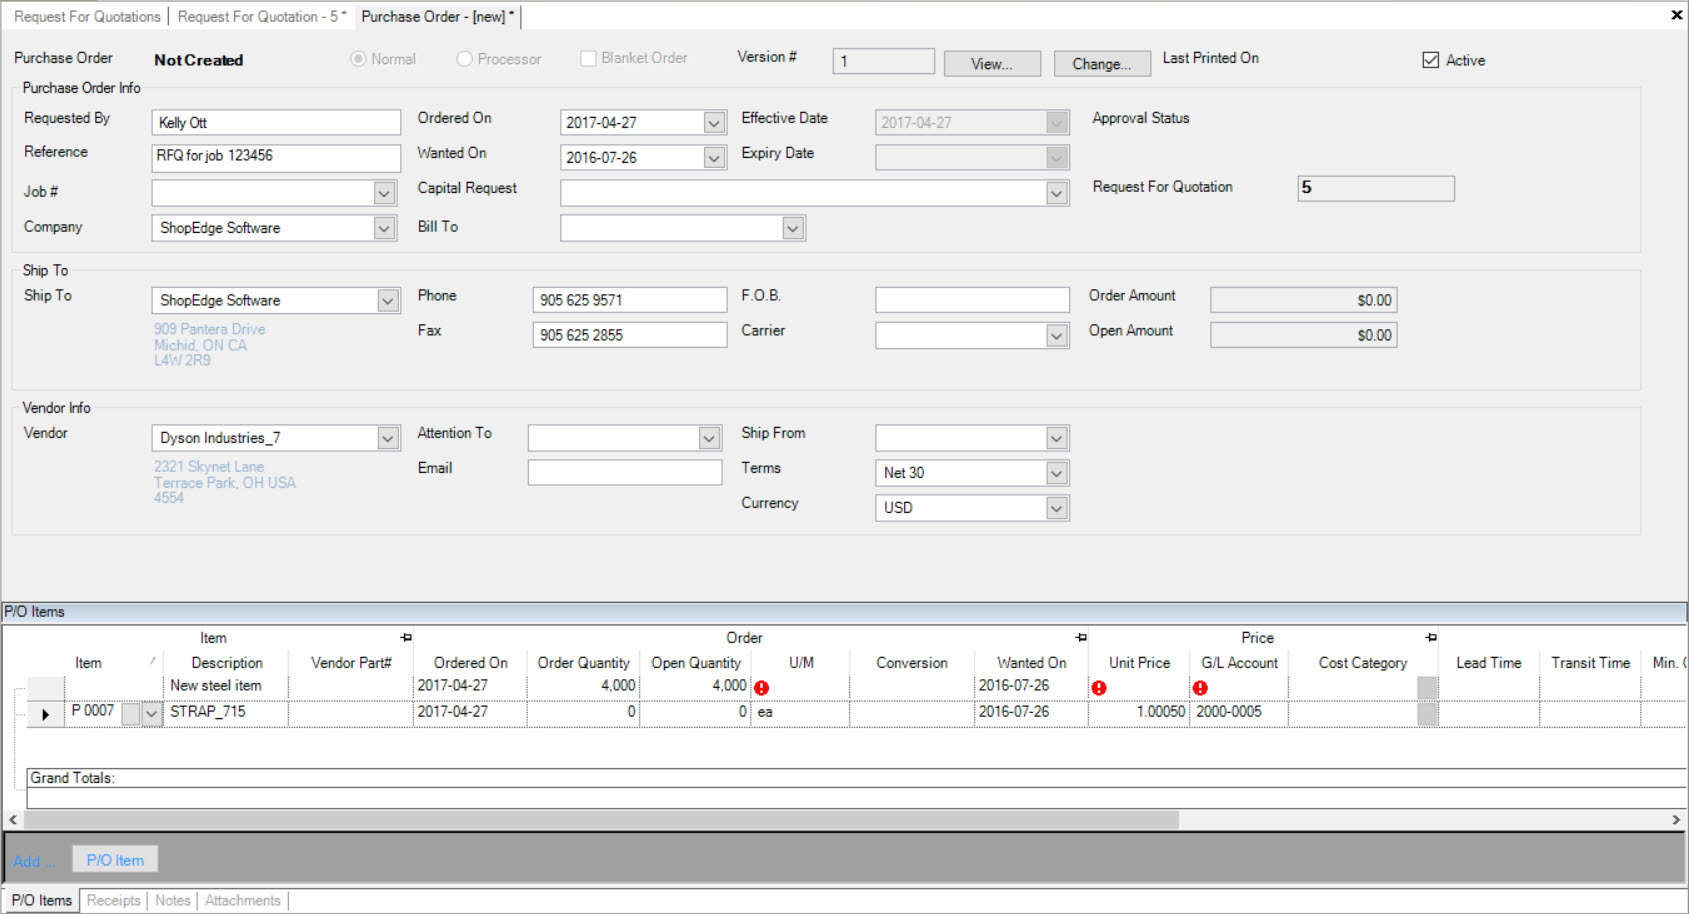The height and width of the screenshot is (914, 1689).
Task: Click the red error icon in Unit Price cell
Action: (x=1099, y=688)
